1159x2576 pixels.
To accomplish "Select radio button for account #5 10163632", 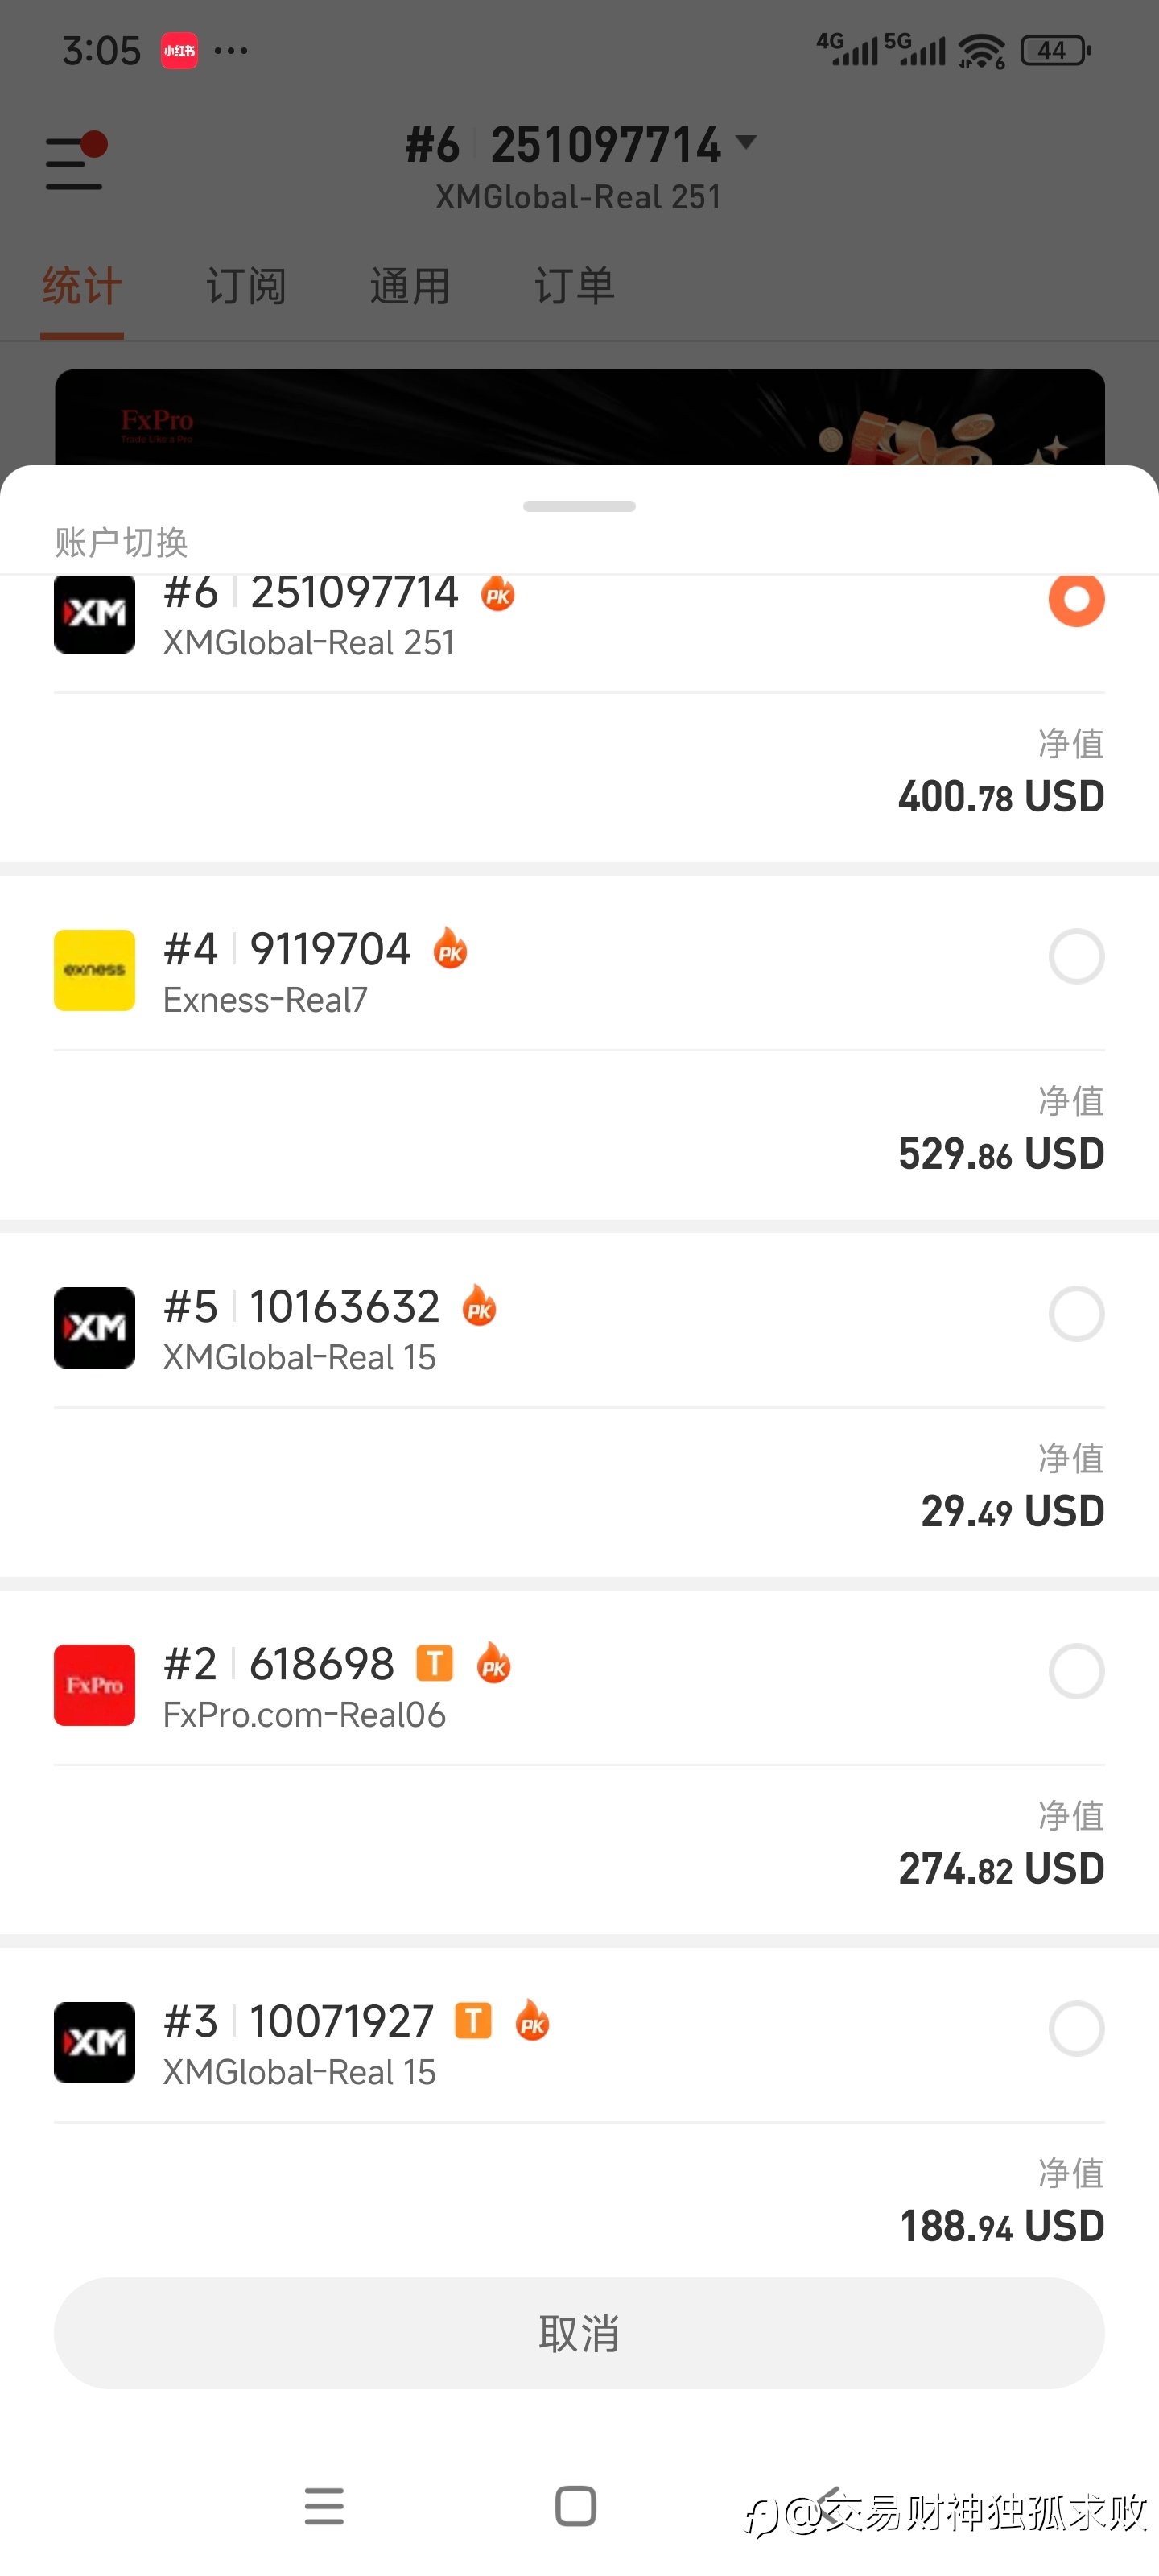I will pos(1076,1313).
